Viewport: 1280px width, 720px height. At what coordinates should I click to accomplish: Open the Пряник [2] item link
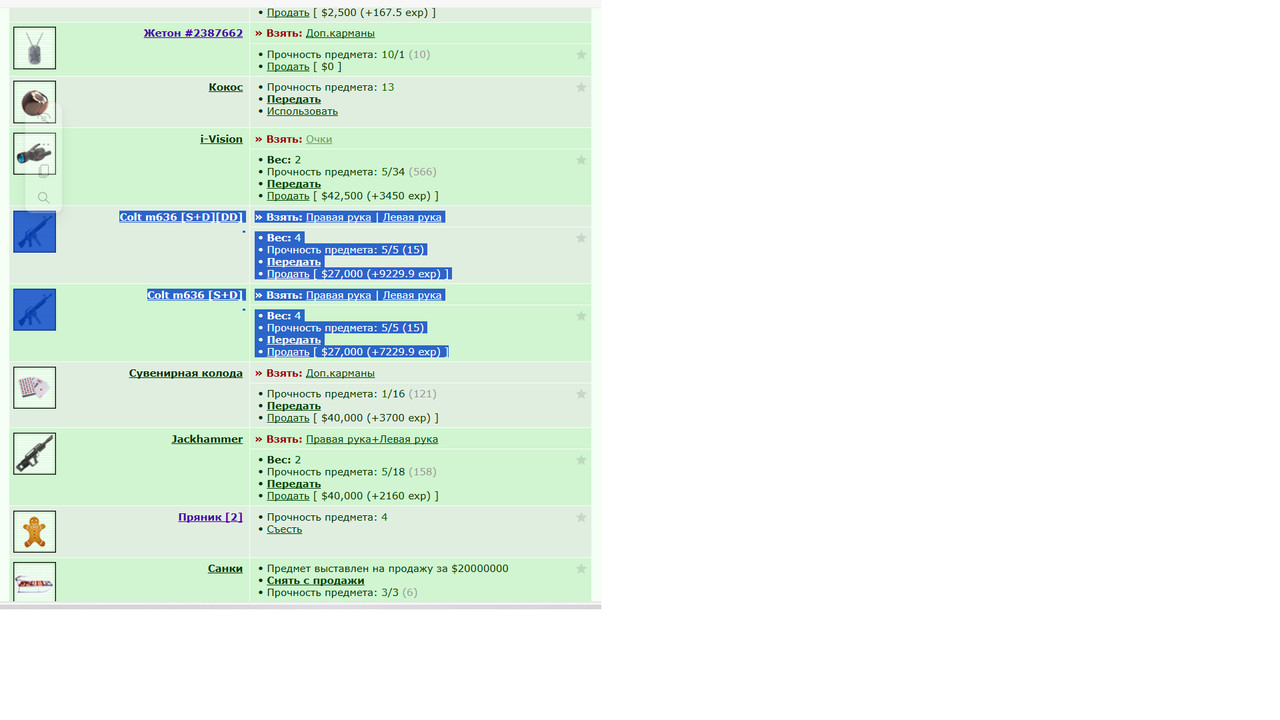click(x=210, y=517)
